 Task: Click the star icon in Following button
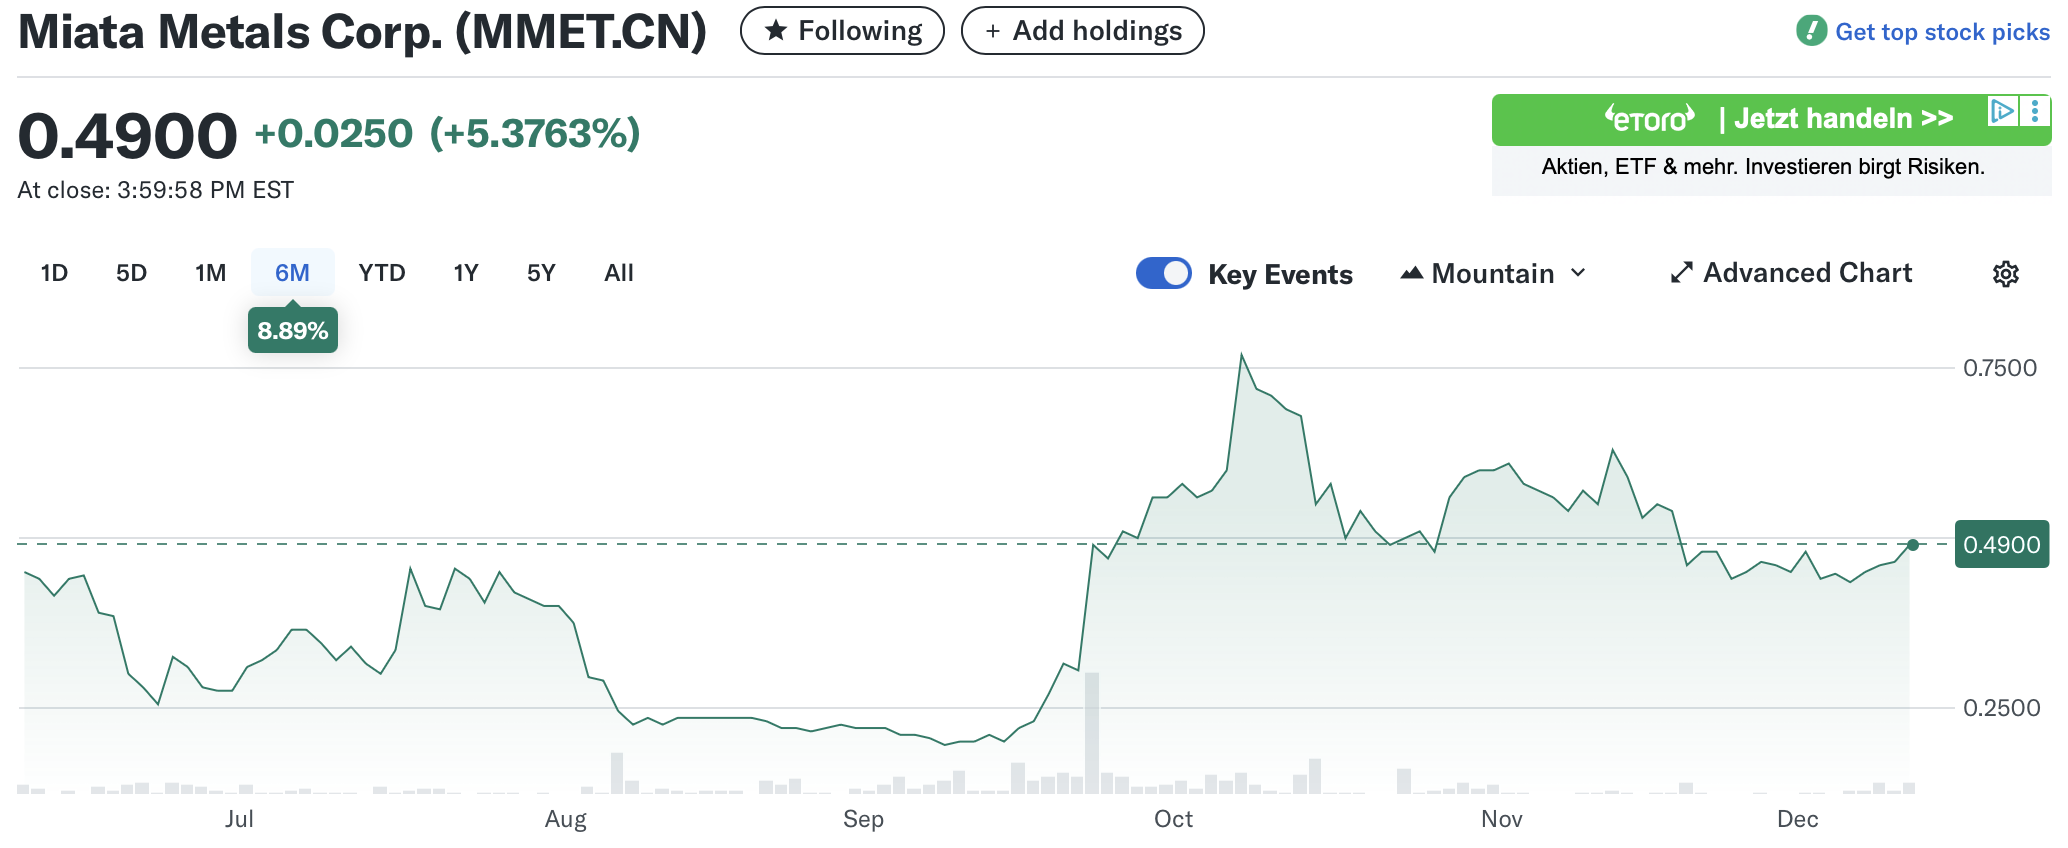[775, 31]
